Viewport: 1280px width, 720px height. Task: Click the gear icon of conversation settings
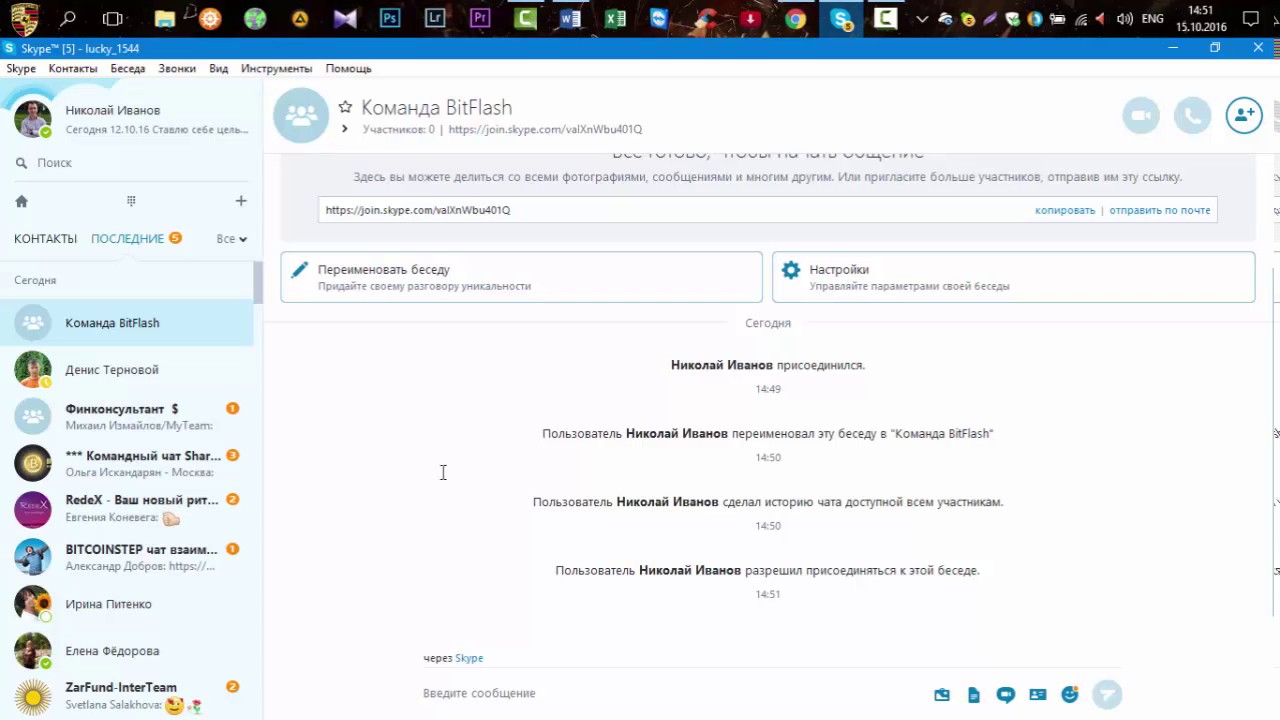[x=791, y=270]
